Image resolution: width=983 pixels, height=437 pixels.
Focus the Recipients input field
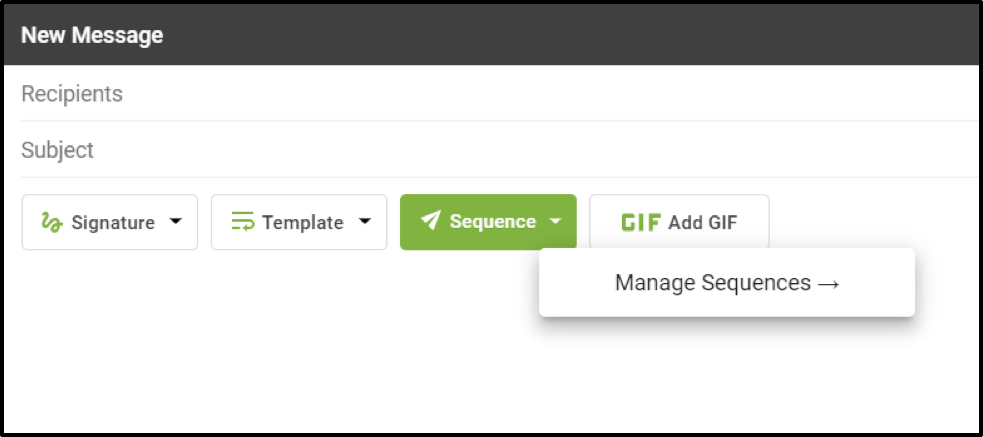500,94
